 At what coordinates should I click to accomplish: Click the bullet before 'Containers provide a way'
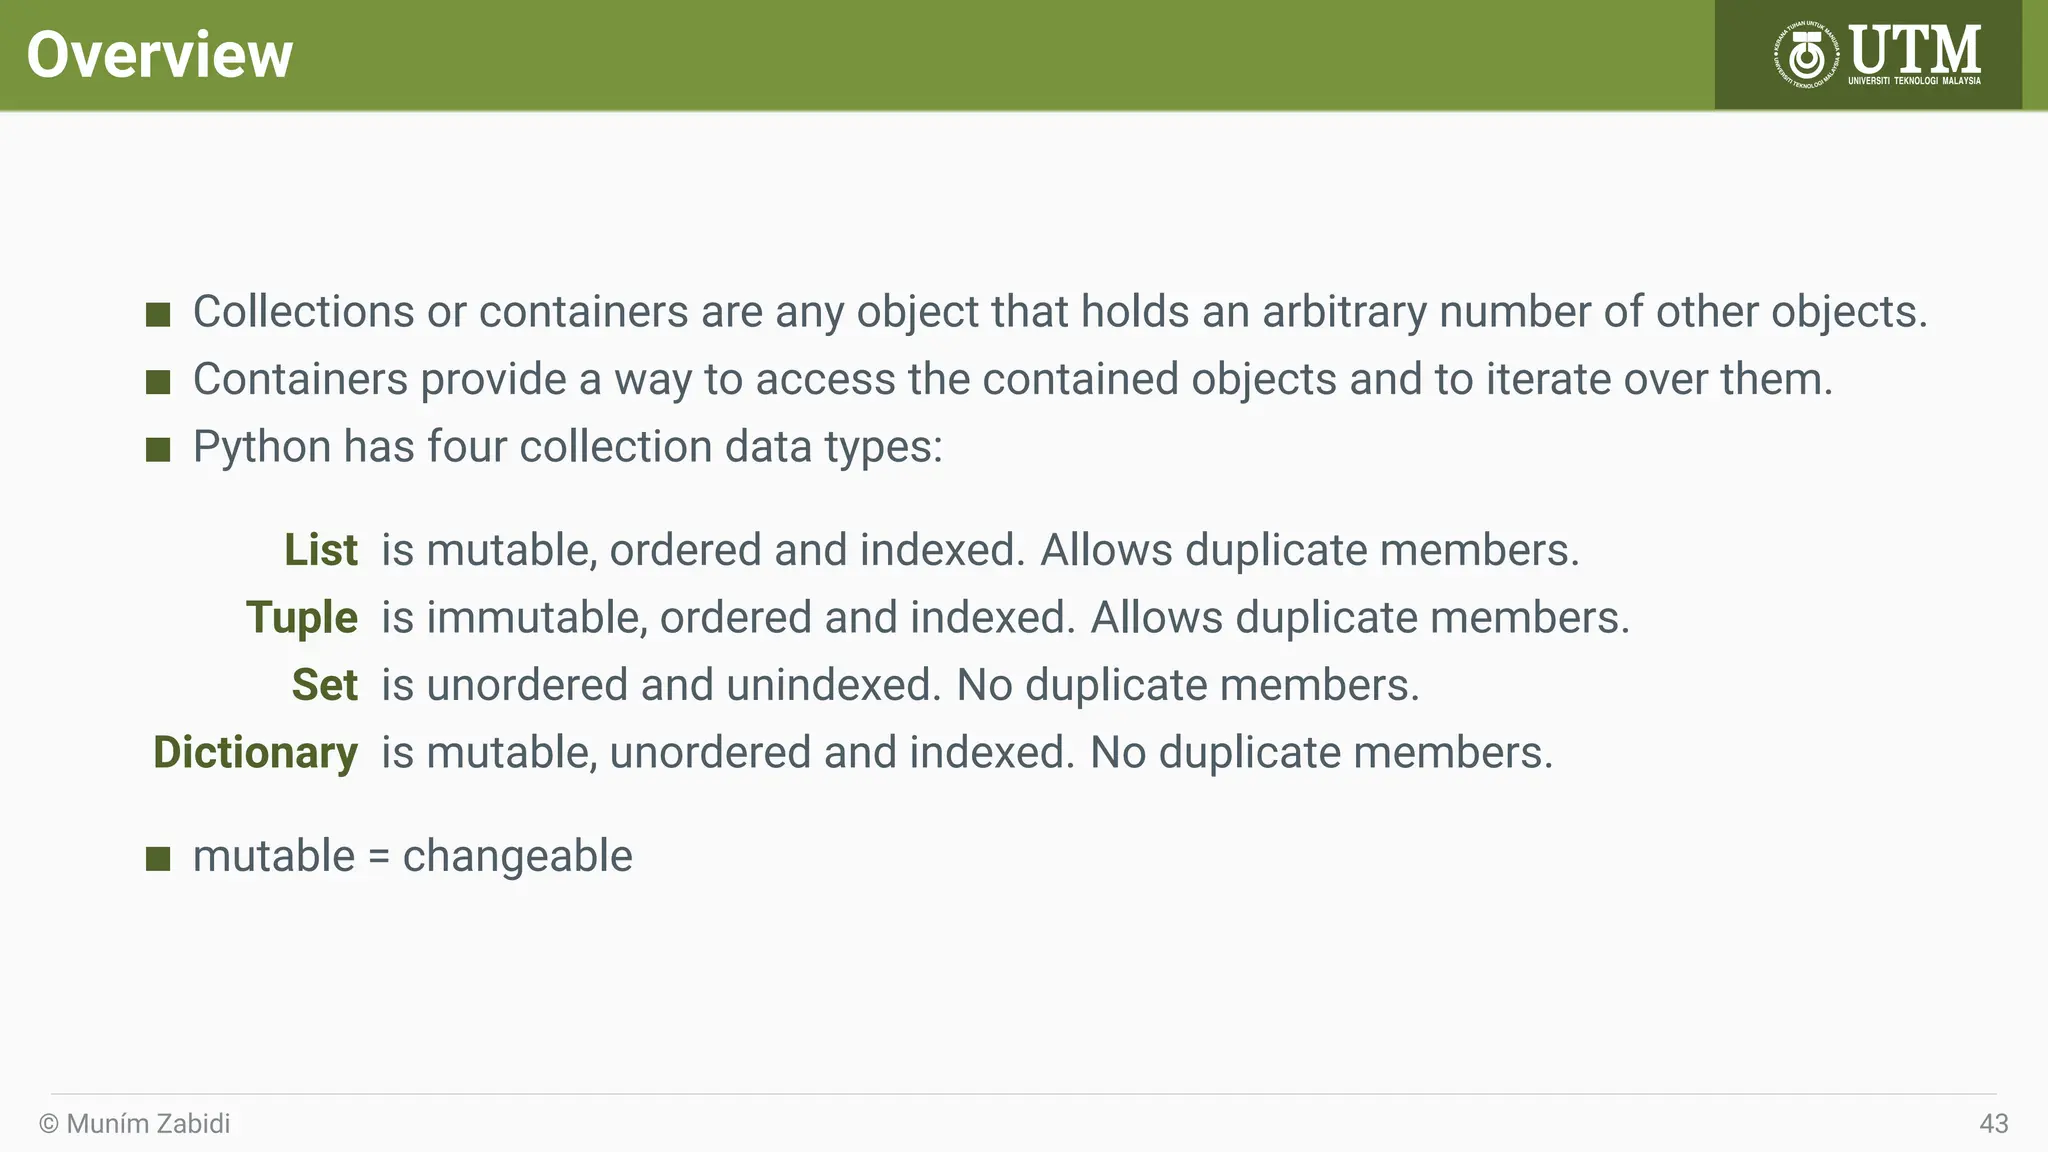(x=158, y=382)
